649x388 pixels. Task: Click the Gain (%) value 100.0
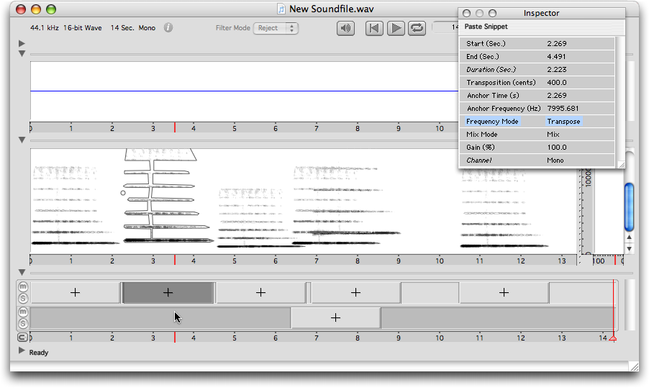pyautogui.click(x=557, y=147)
